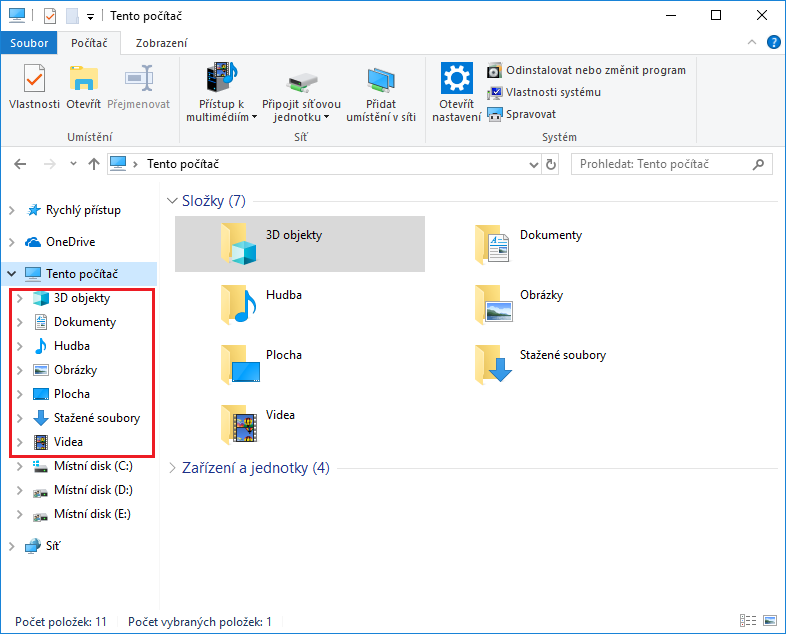Expand Dokumenty in the tree
Viewport: 786px width, 634px height.
pyautogui.click(x=20, y=322)
